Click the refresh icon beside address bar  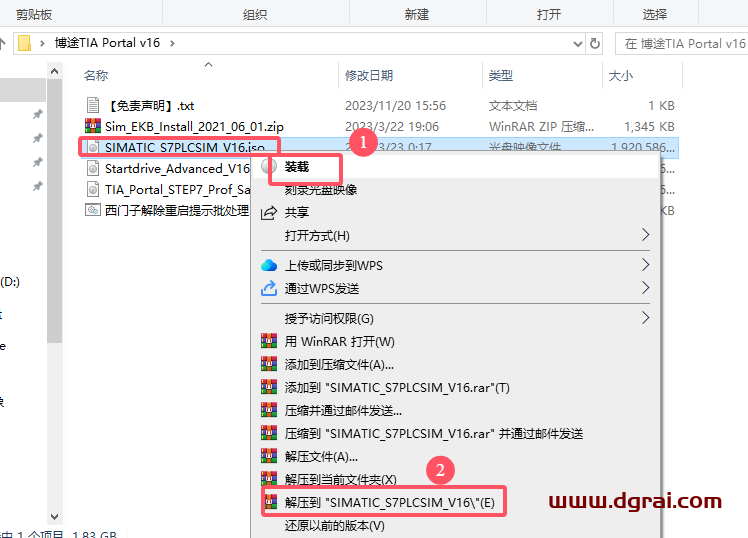594,43
